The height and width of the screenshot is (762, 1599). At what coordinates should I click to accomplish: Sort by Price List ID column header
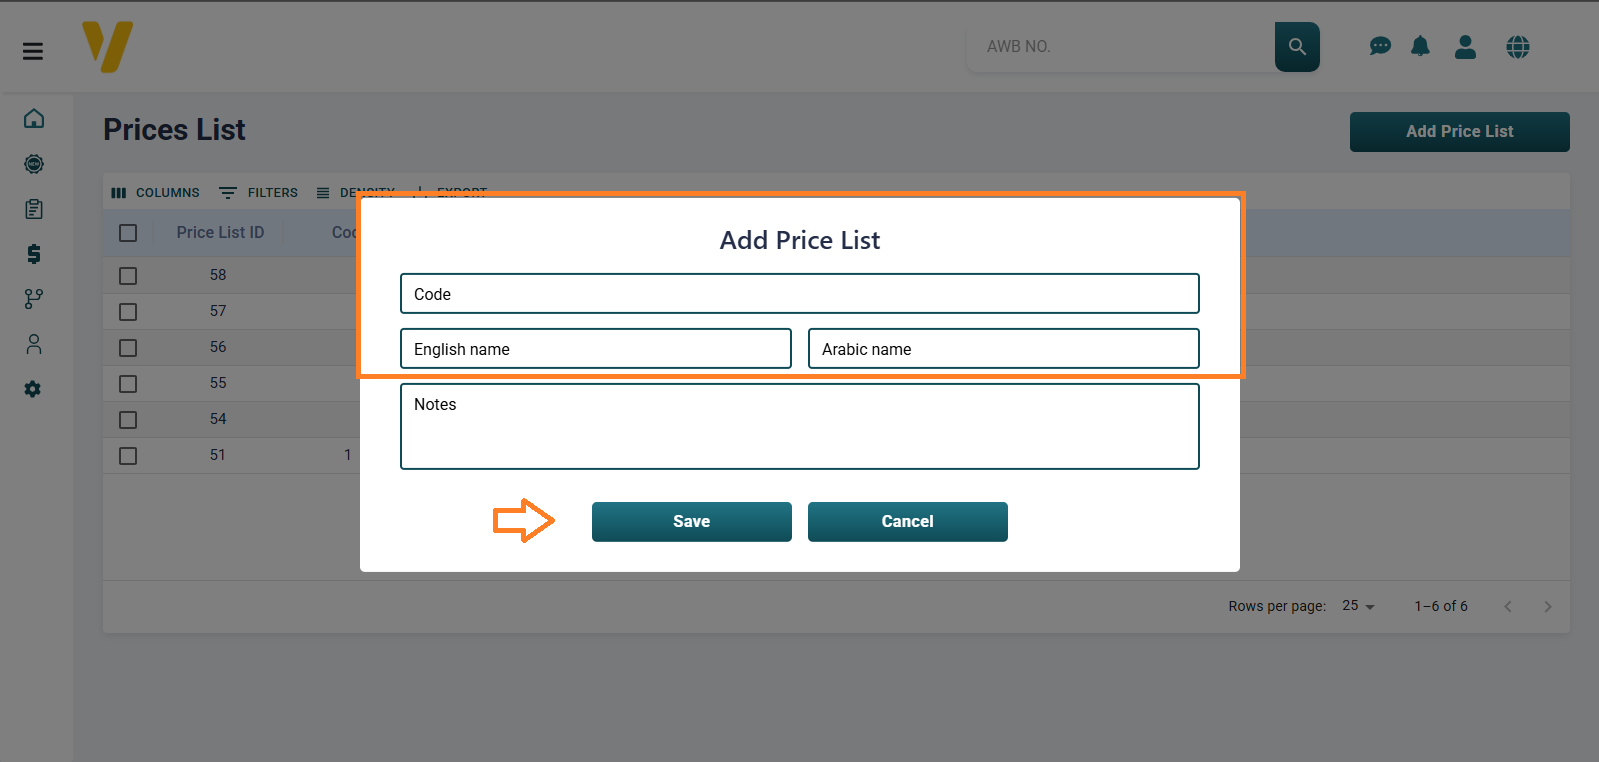(x=220, y=233)
